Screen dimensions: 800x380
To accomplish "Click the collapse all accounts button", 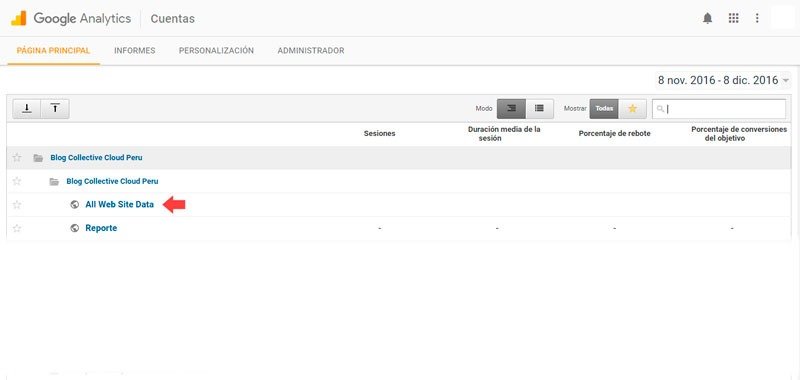I will point(55,109).
